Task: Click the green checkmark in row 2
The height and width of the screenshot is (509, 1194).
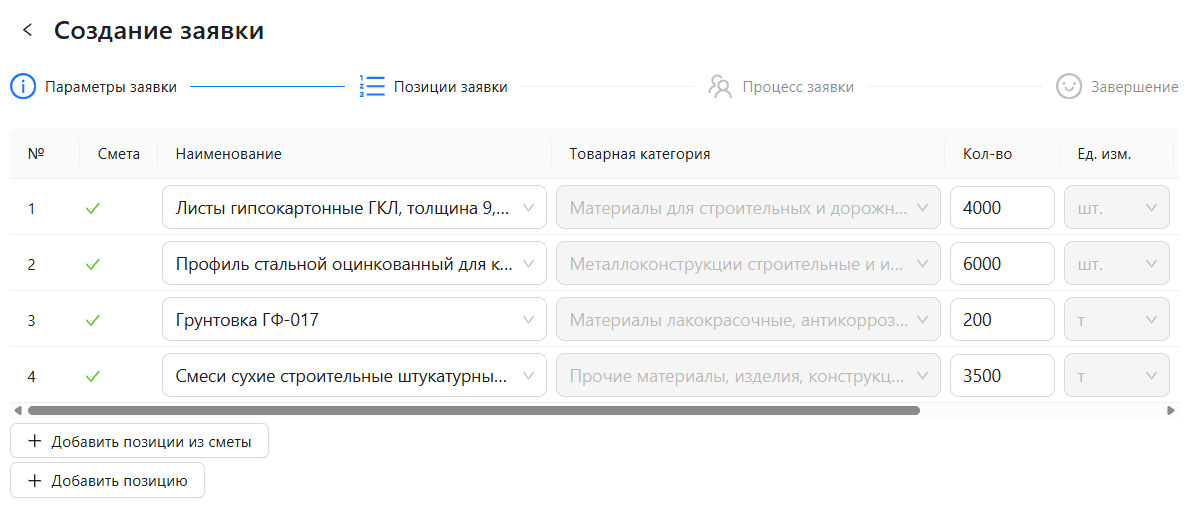Action: (93, 264)
